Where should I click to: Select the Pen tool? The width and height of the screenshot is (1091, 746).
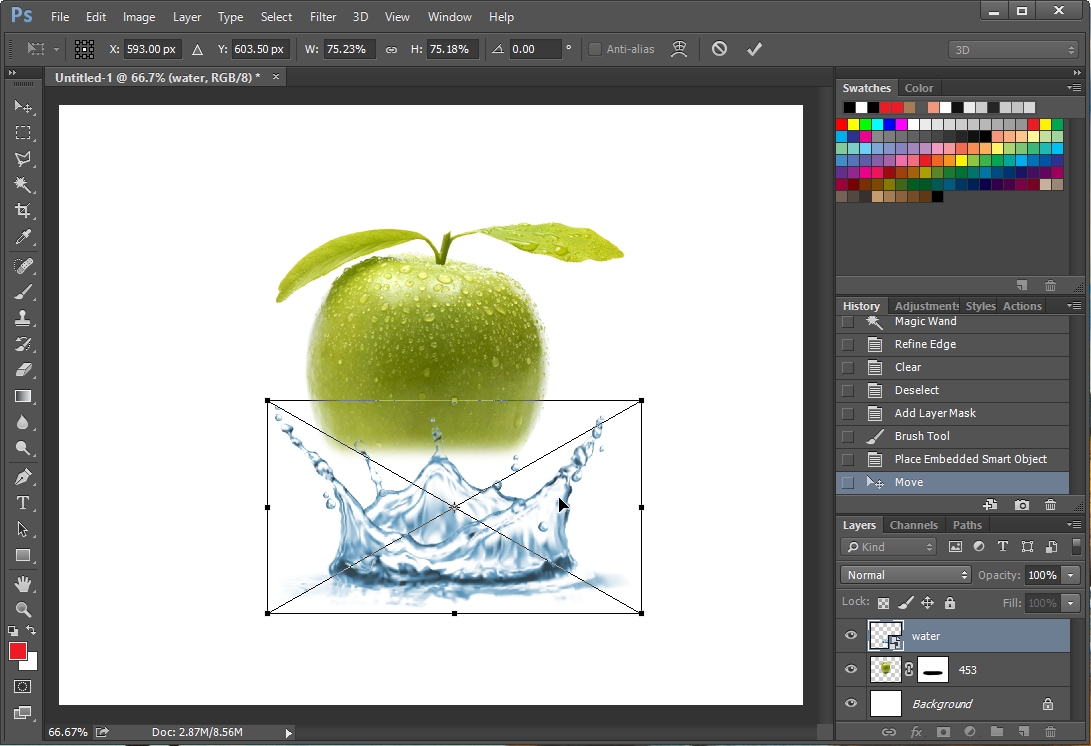tap(23, 477)
